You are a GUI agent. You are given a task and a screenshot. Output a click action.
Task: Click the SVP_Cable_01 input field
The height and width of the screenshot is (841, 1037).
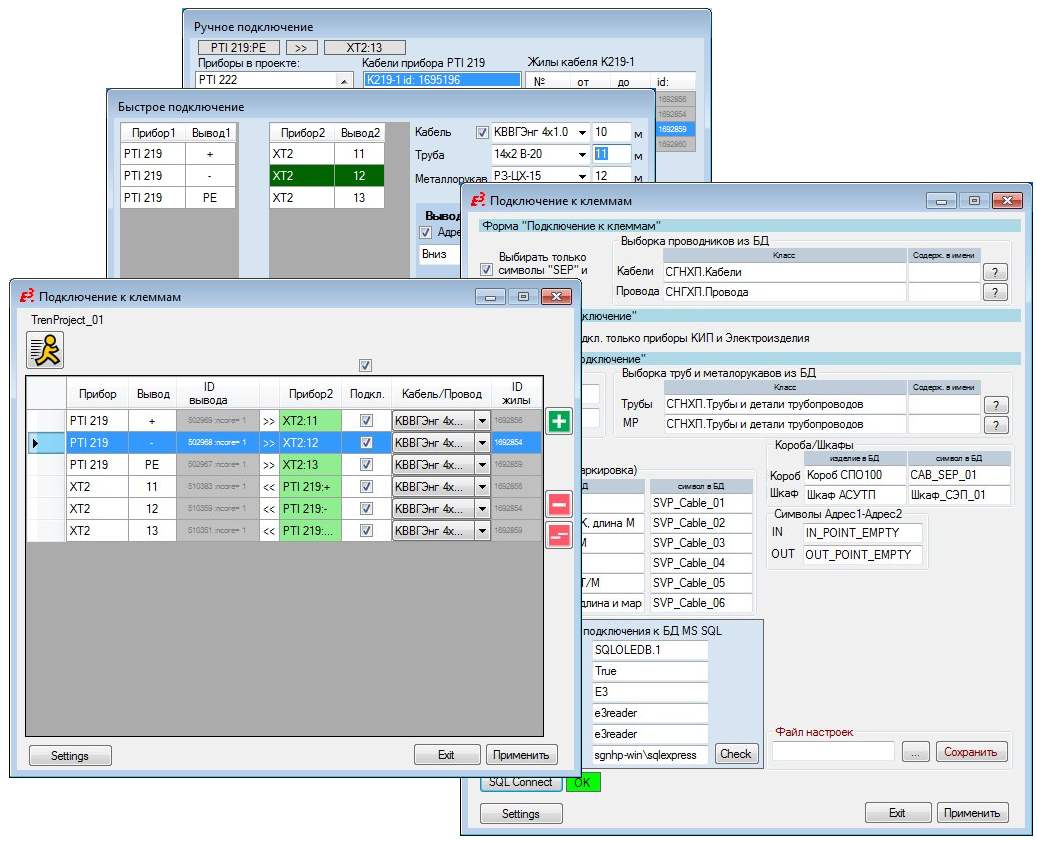tap(700, 503)
